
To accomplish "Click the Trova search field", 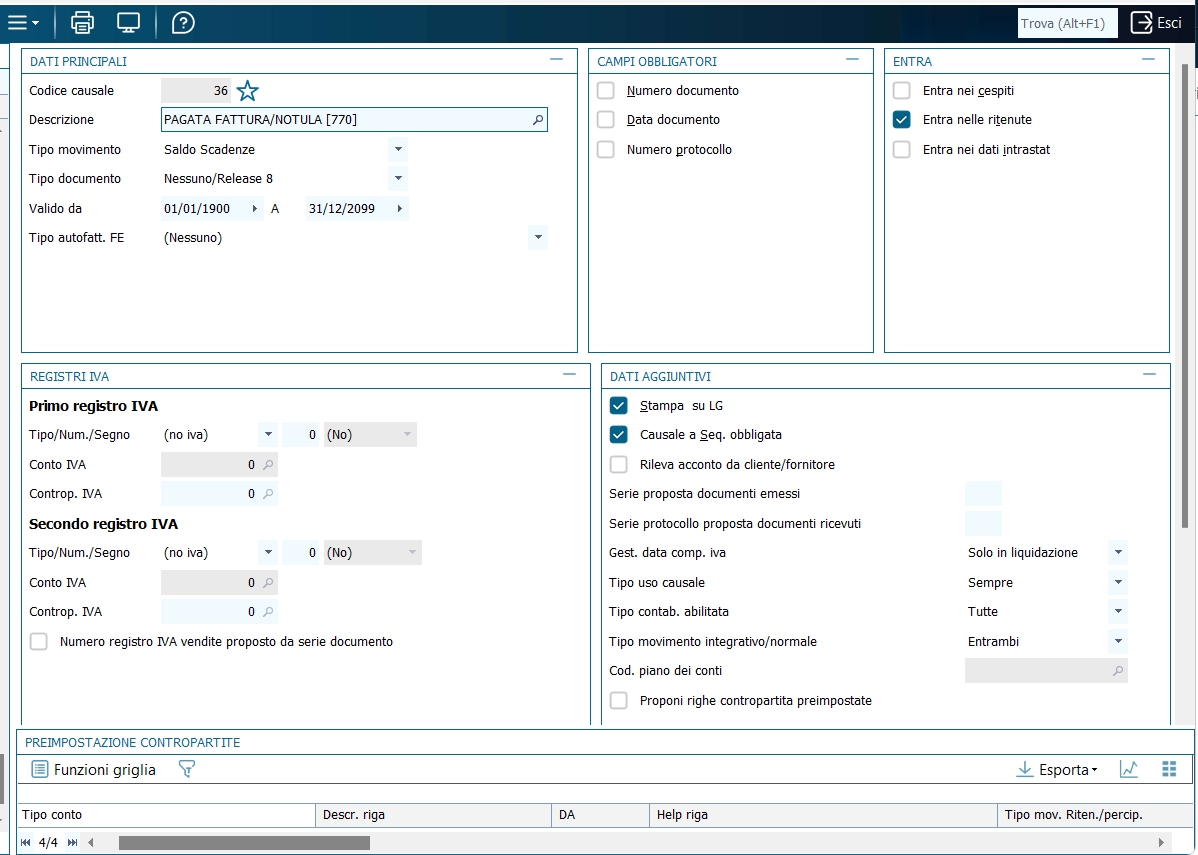I will [x=1067, y=23].
